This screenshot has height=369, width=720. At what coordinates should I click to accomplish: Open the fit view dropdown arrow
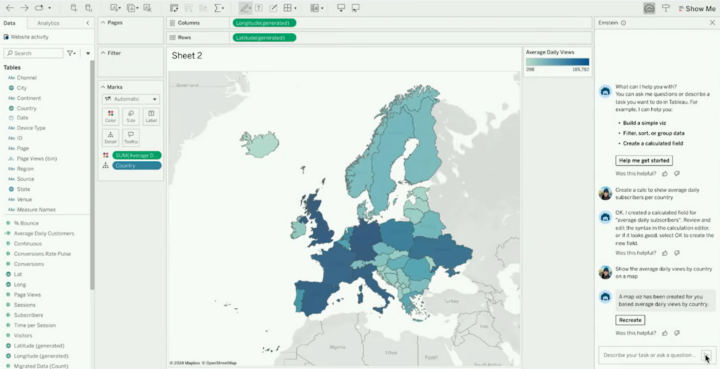pos(295,8)
